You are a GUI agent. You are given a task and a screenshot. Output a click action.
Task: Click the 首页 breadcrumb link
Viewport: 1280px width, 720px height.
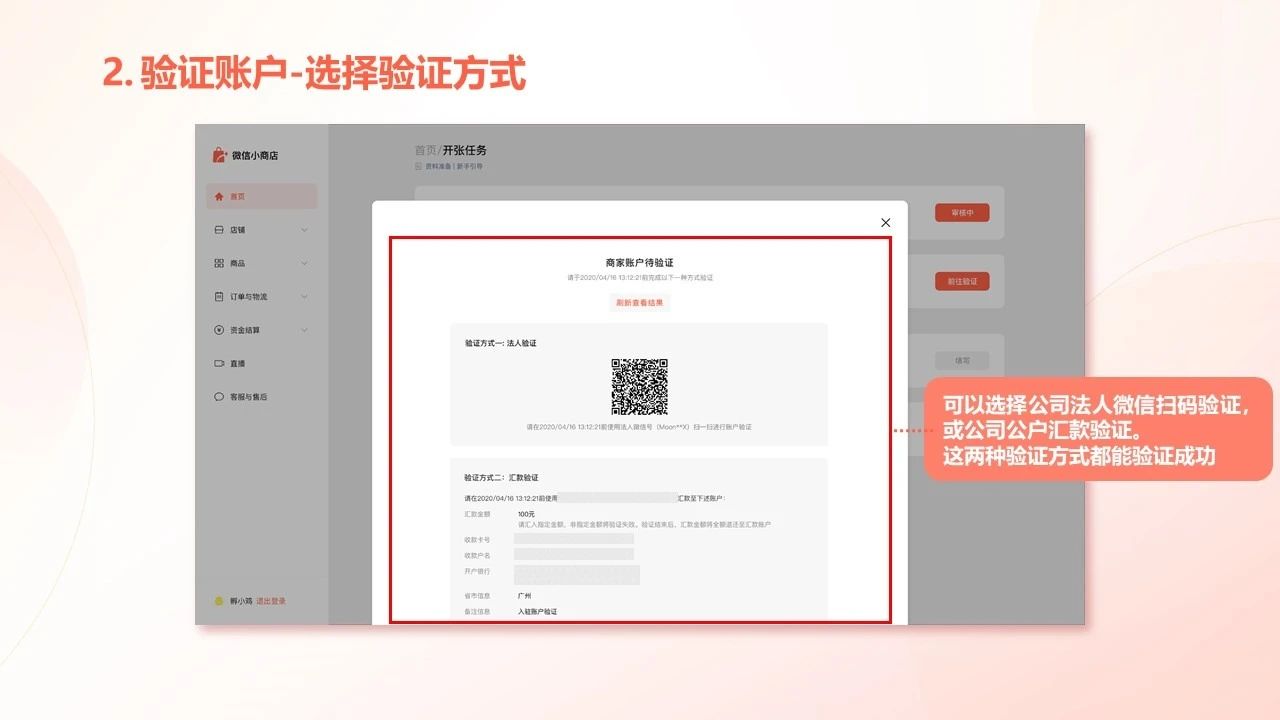pyautogui.click(x=426, y=150)
